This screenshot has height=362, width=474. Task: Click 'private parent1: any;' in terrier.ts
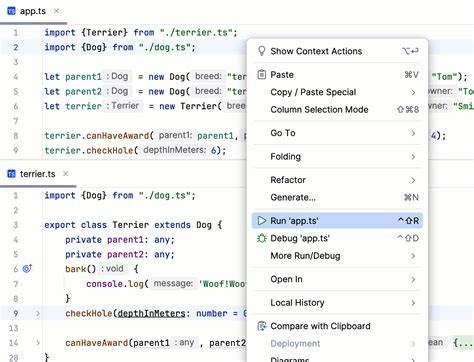click(x=120, y=240)
